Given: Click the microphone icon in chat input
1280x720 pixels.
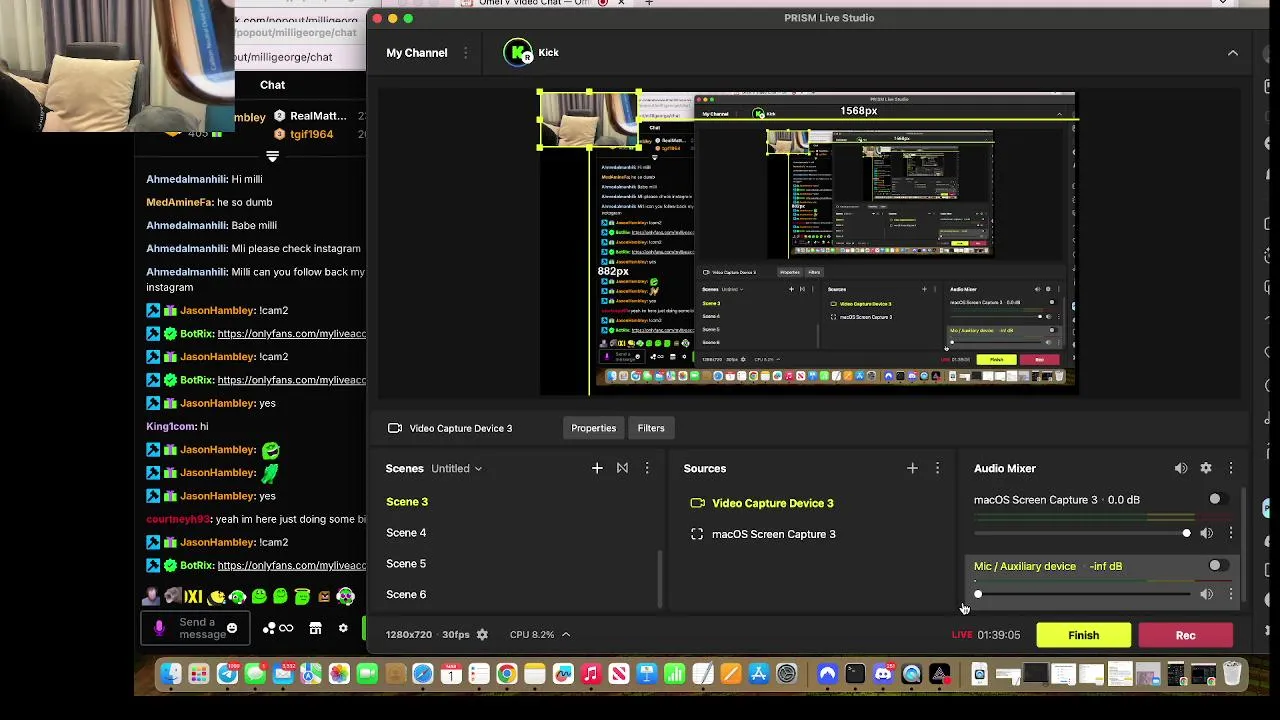Looking at the screenshot, I should (x=159, y=628).
